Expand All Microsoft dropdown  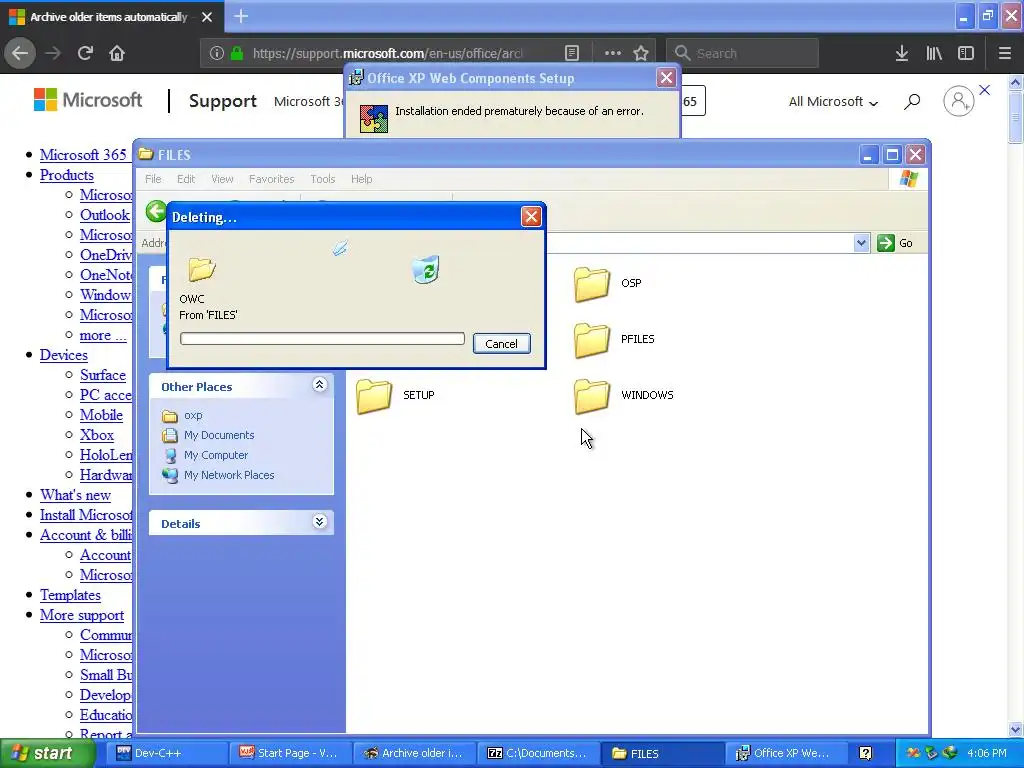[x=833, y=102]
